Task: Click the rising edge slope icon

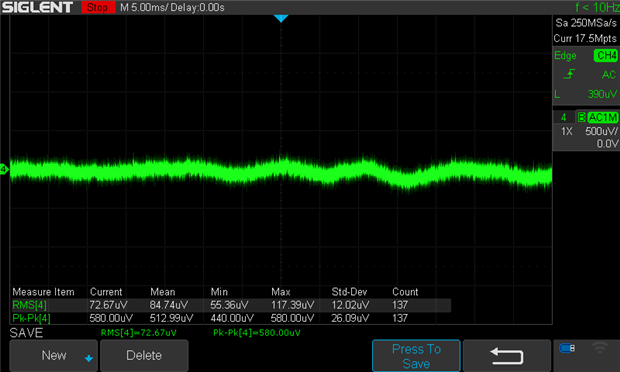Action: [569, 74]
